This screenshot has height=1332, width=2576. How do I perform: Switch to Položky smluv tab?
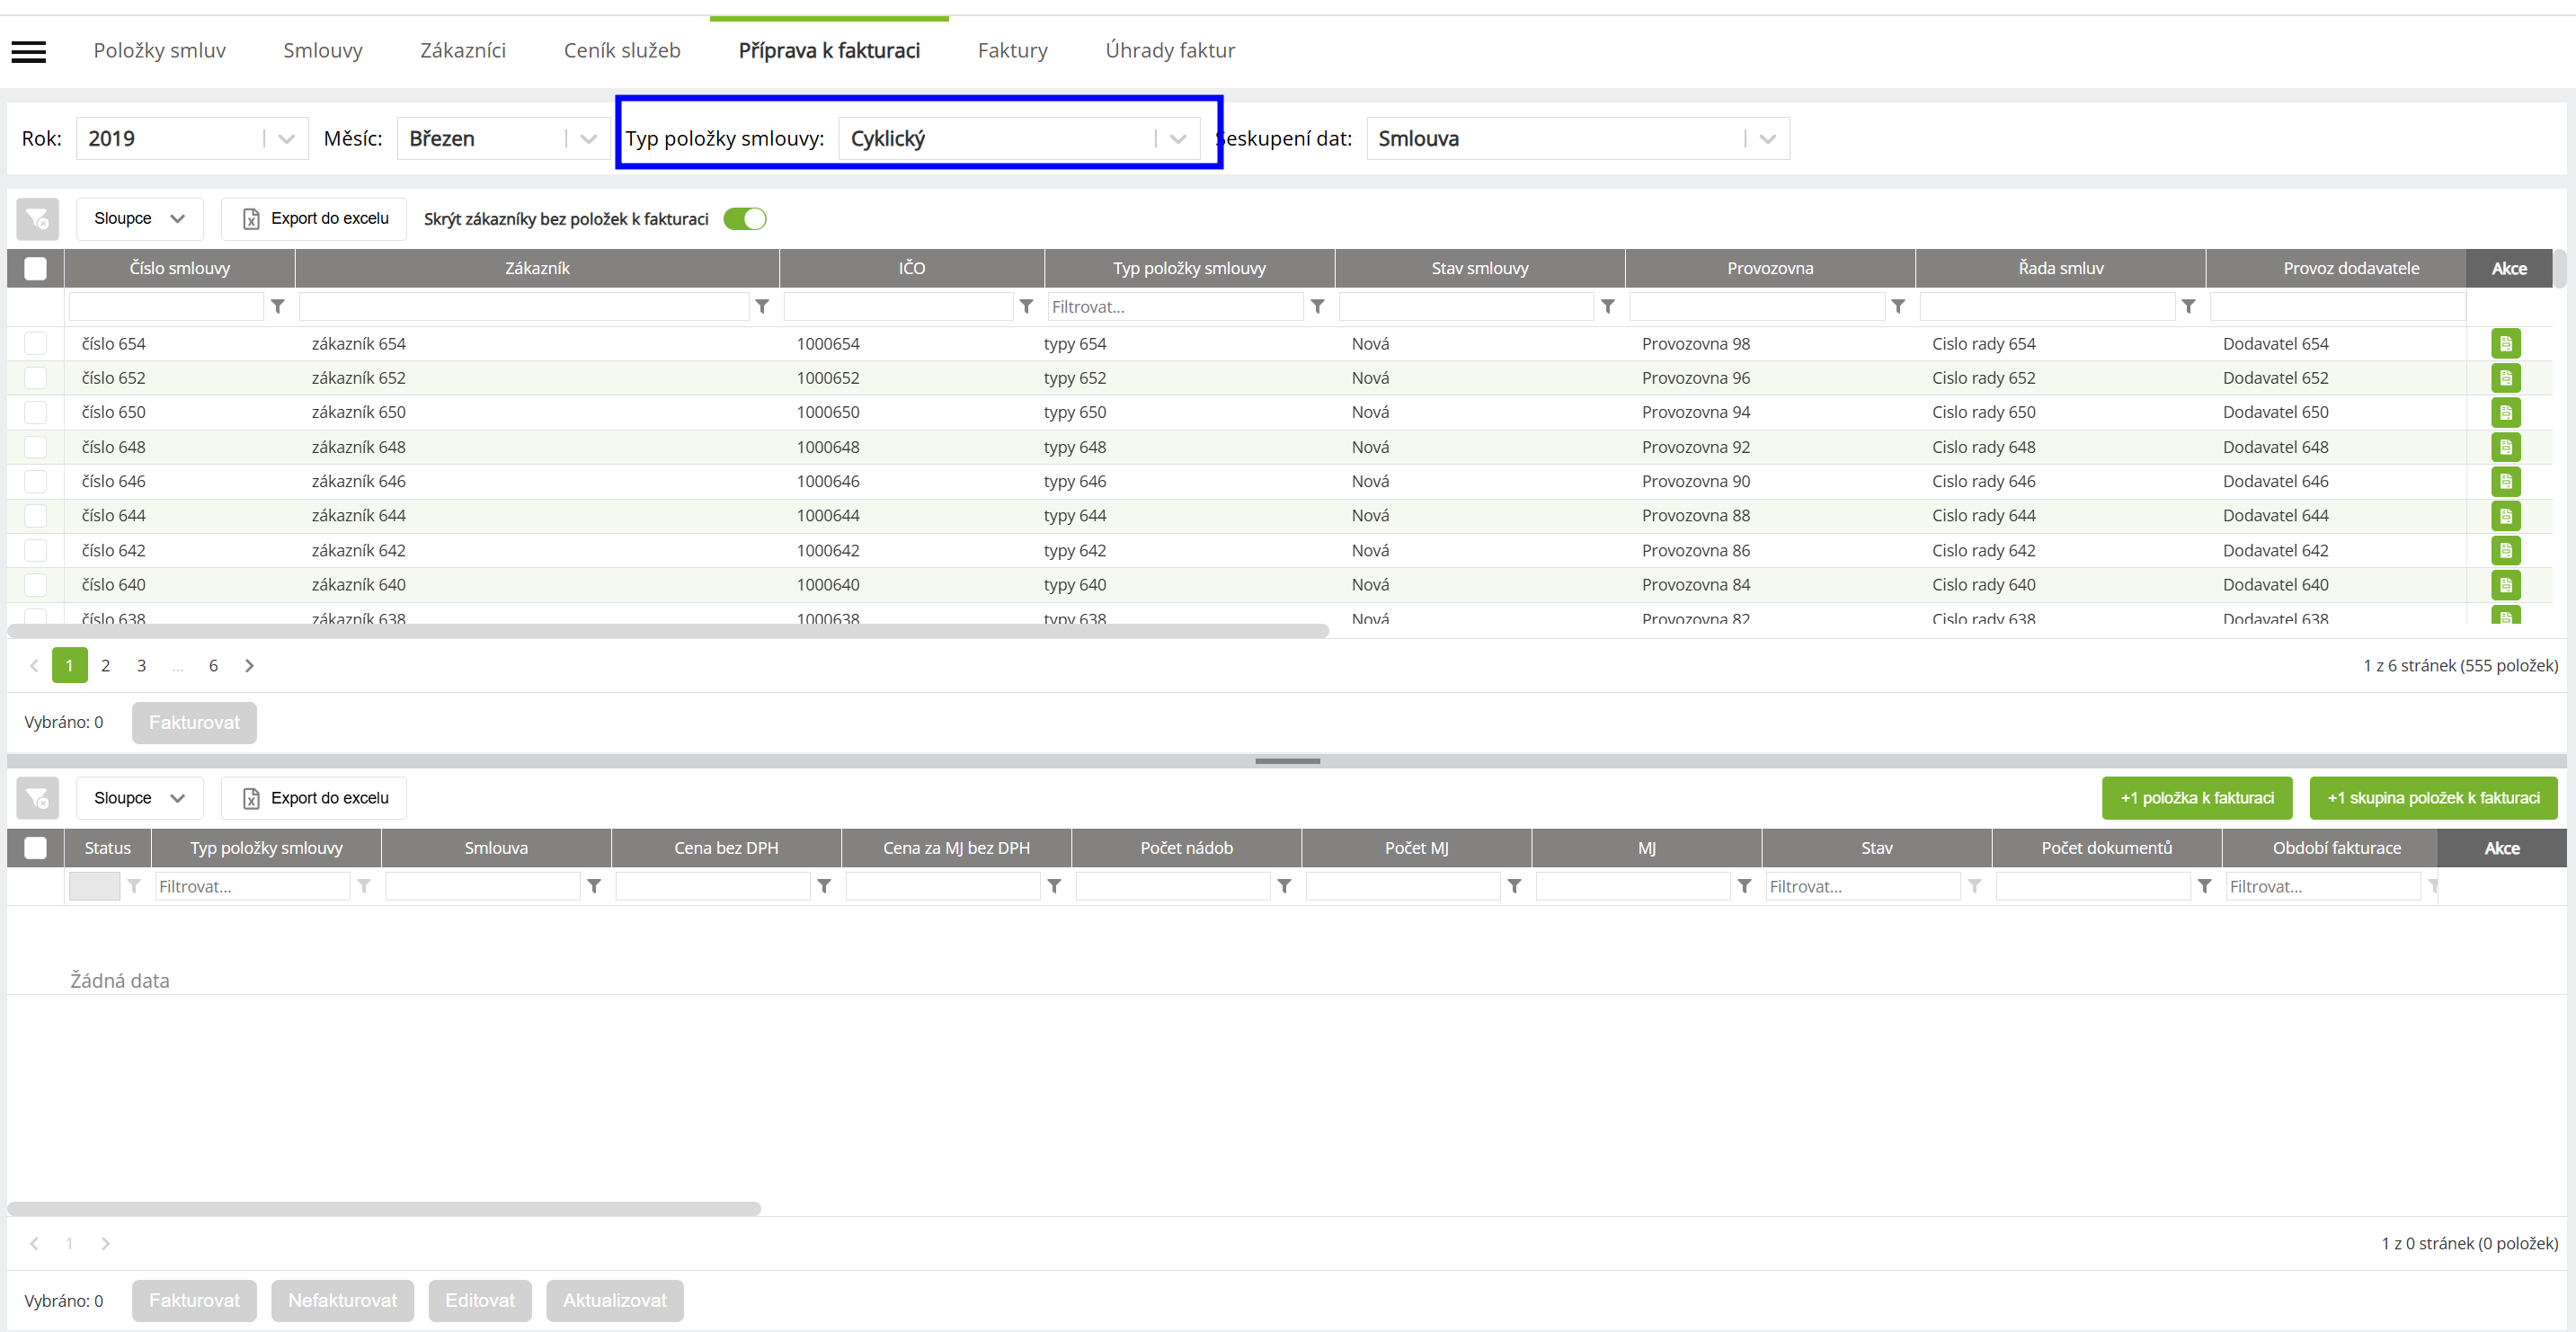click(x=160, y=51)
